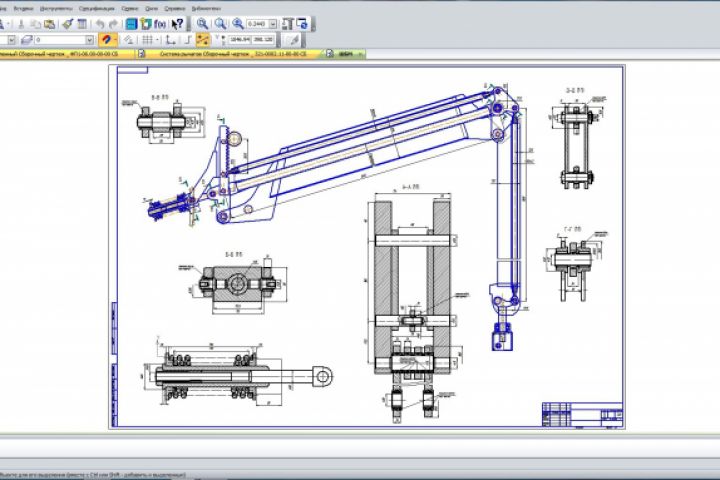Switch to the green document tab

346,54
